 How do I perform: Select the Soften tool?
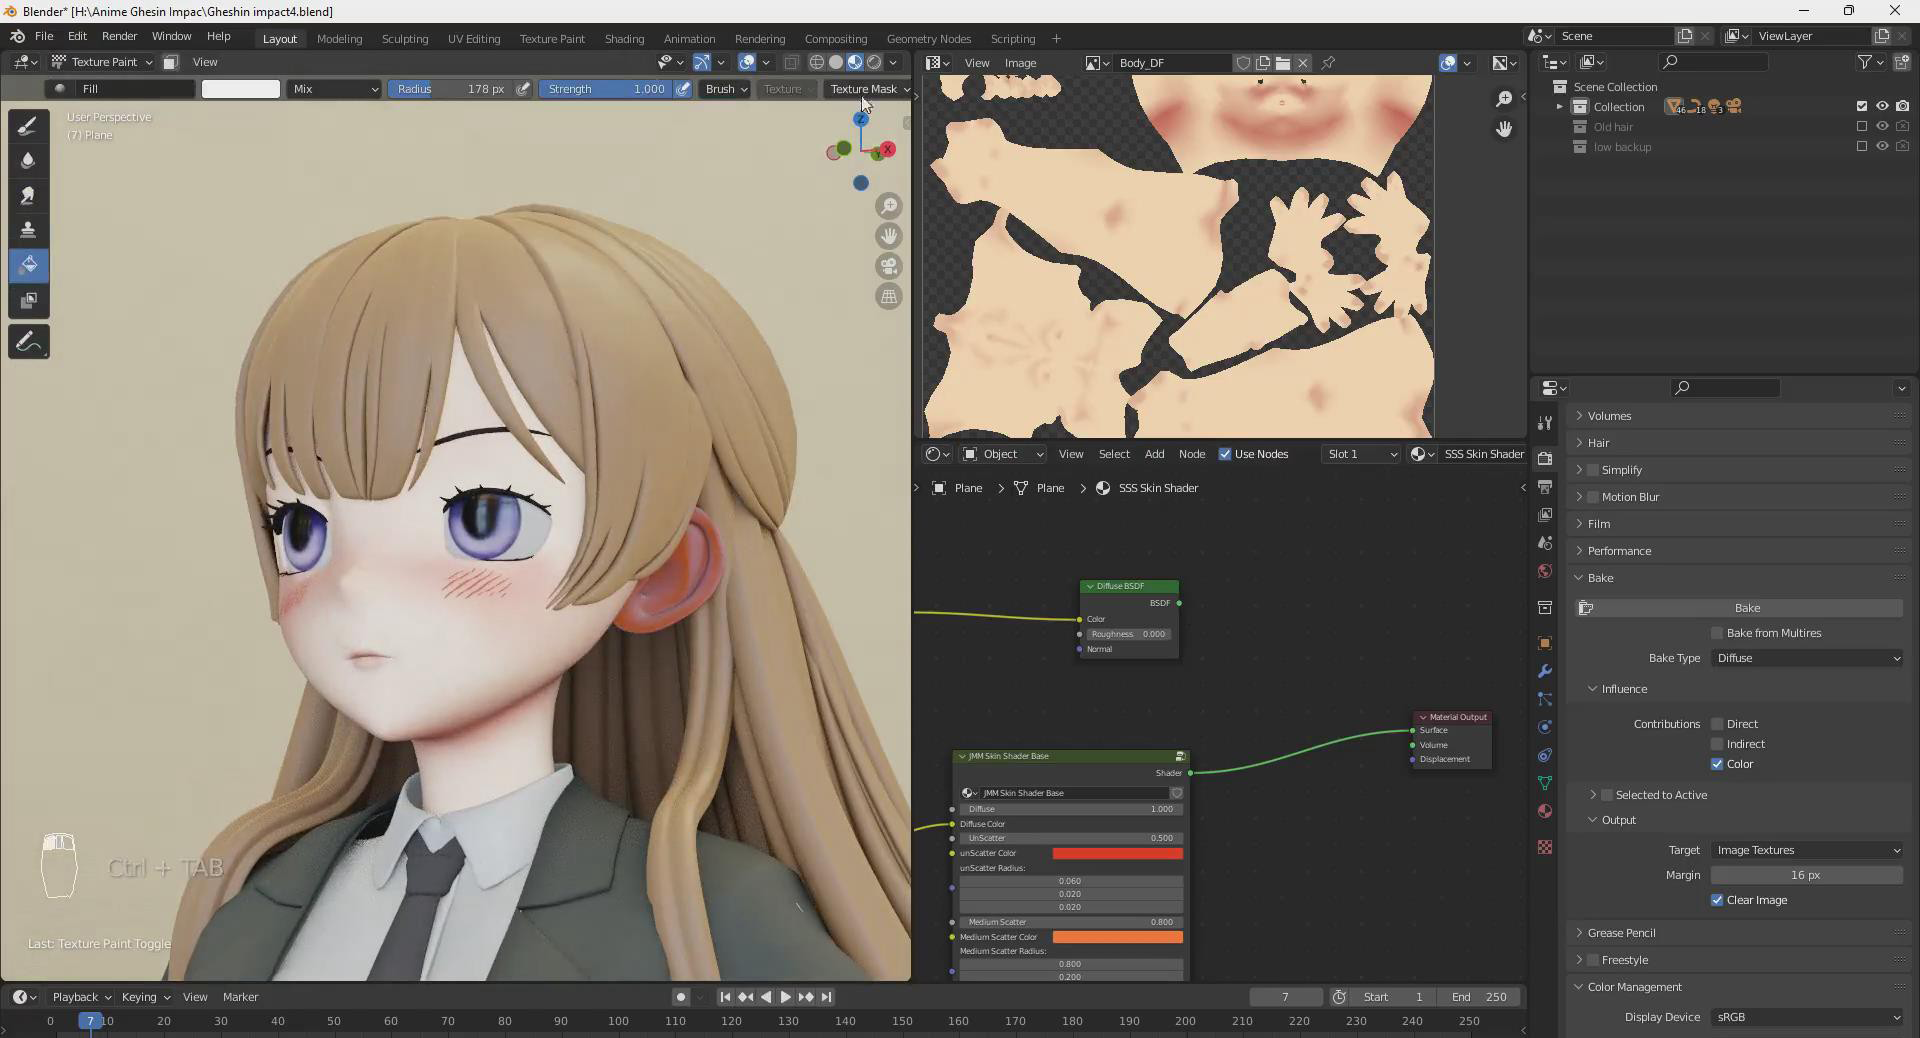click(28, 160)
